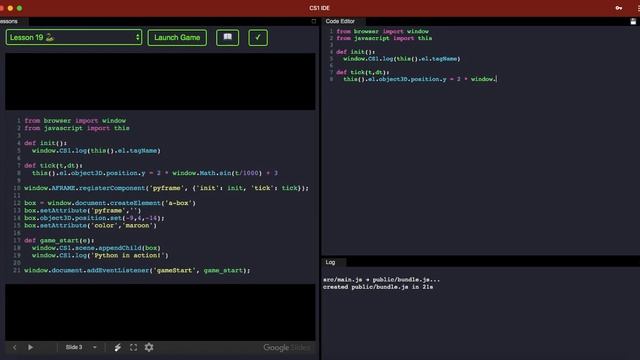Click 'def game_start(e):' in slide
This screenshot has width=640, height=360.
pyautogui.click(x=59, y=240)
